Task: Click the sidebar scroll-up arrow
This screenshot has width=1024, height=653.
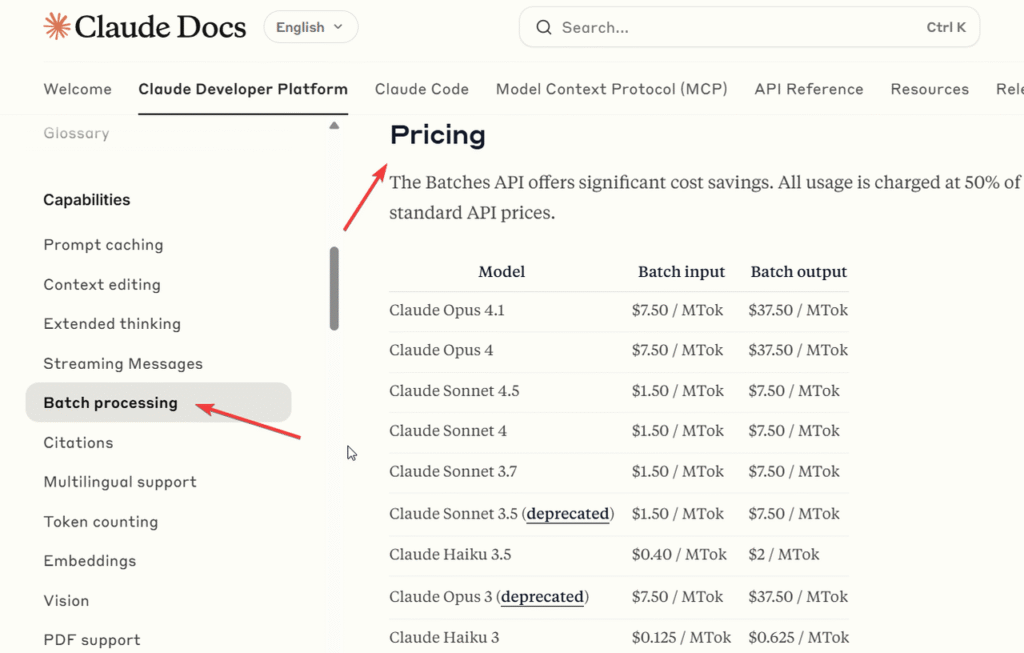Action: (334, 126)
